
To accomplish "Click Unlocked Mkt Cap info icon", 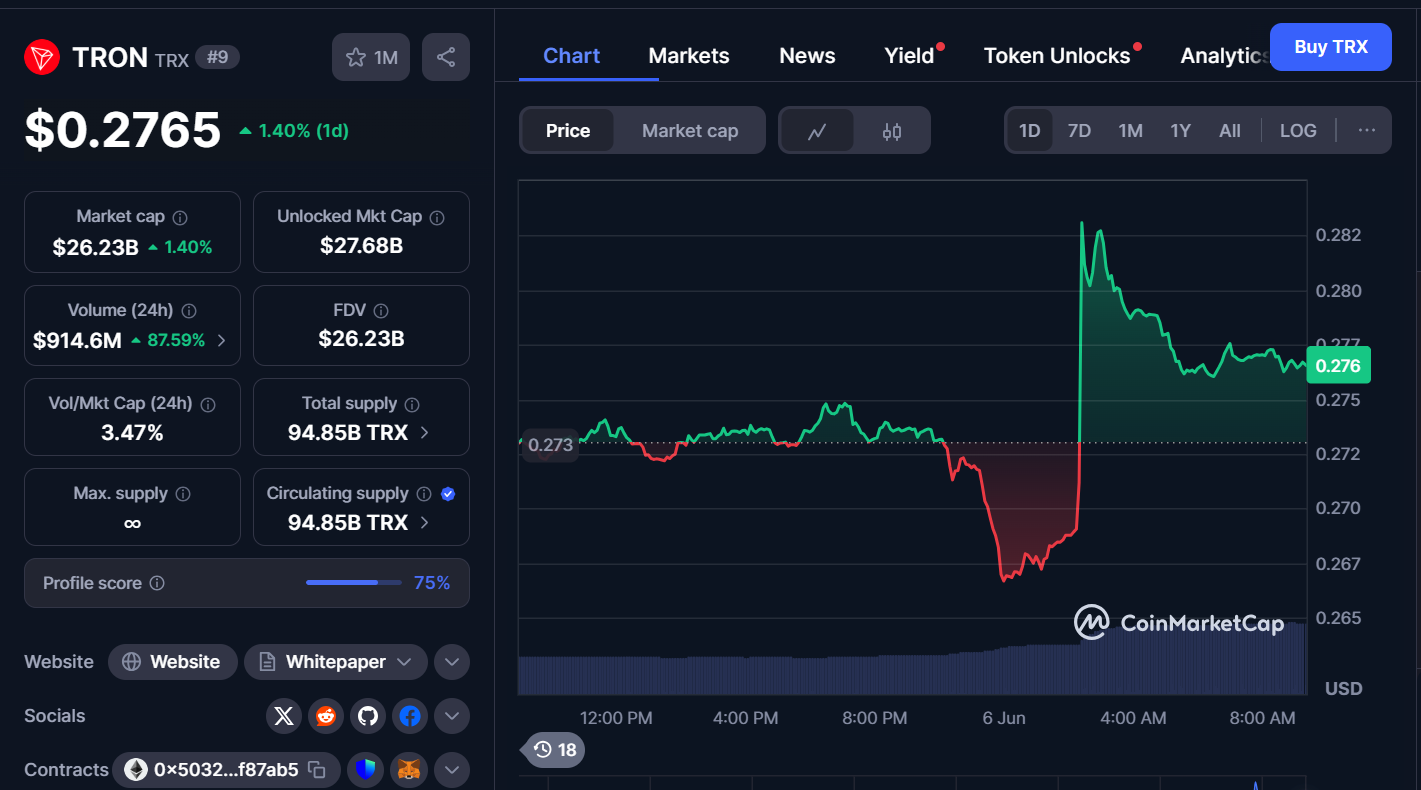I will pyautogui.click(x=437, y=217).
